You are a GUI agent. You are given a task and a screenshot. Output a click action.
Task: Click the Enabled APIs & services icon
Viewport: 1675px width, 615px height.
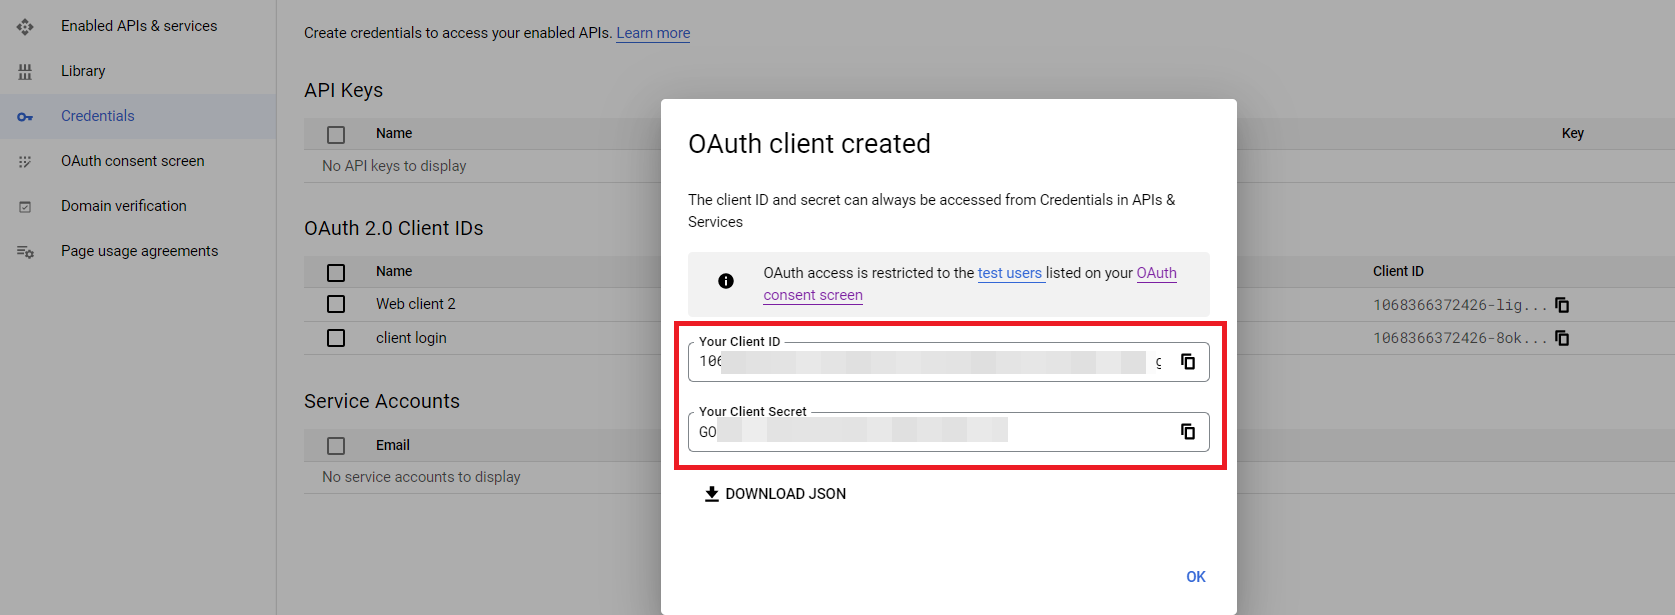25,27
